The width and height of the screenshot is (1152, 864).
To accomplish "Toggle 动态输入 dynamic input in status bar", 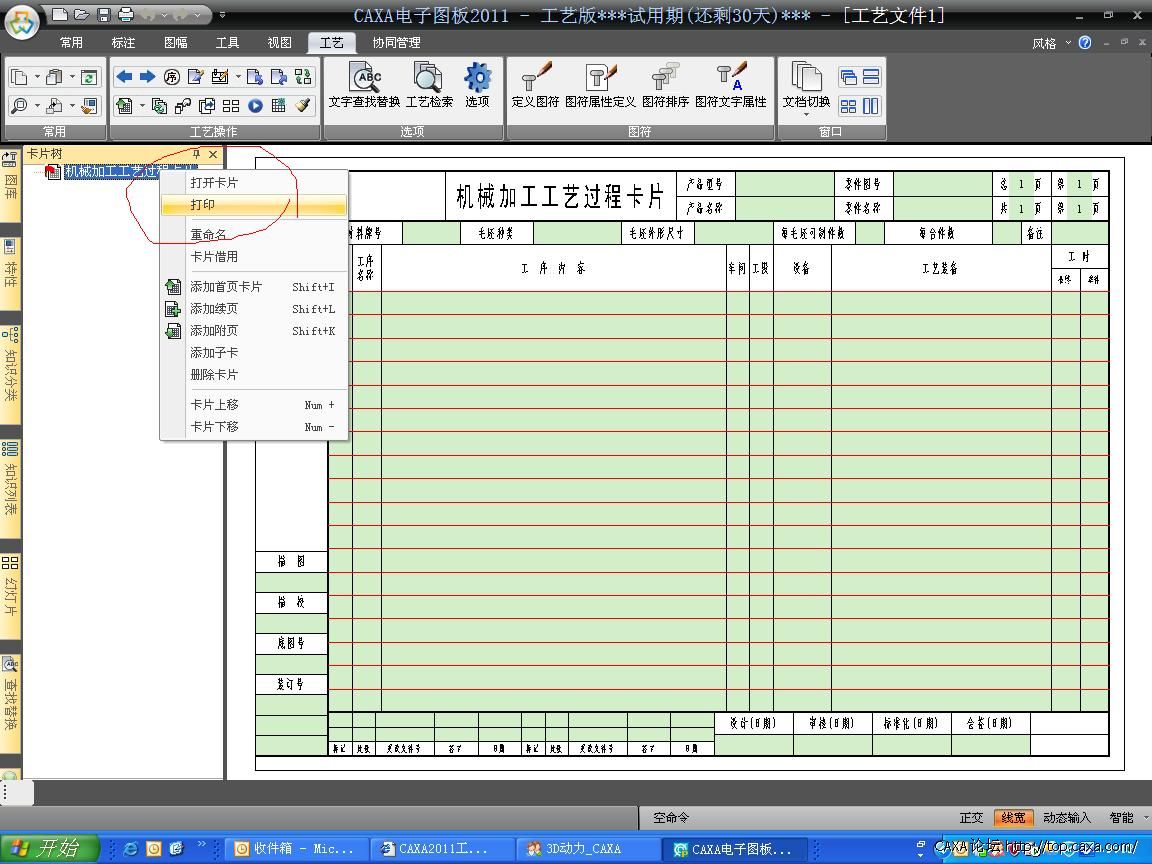I will pyautogui.click(x=1067, y=817).
